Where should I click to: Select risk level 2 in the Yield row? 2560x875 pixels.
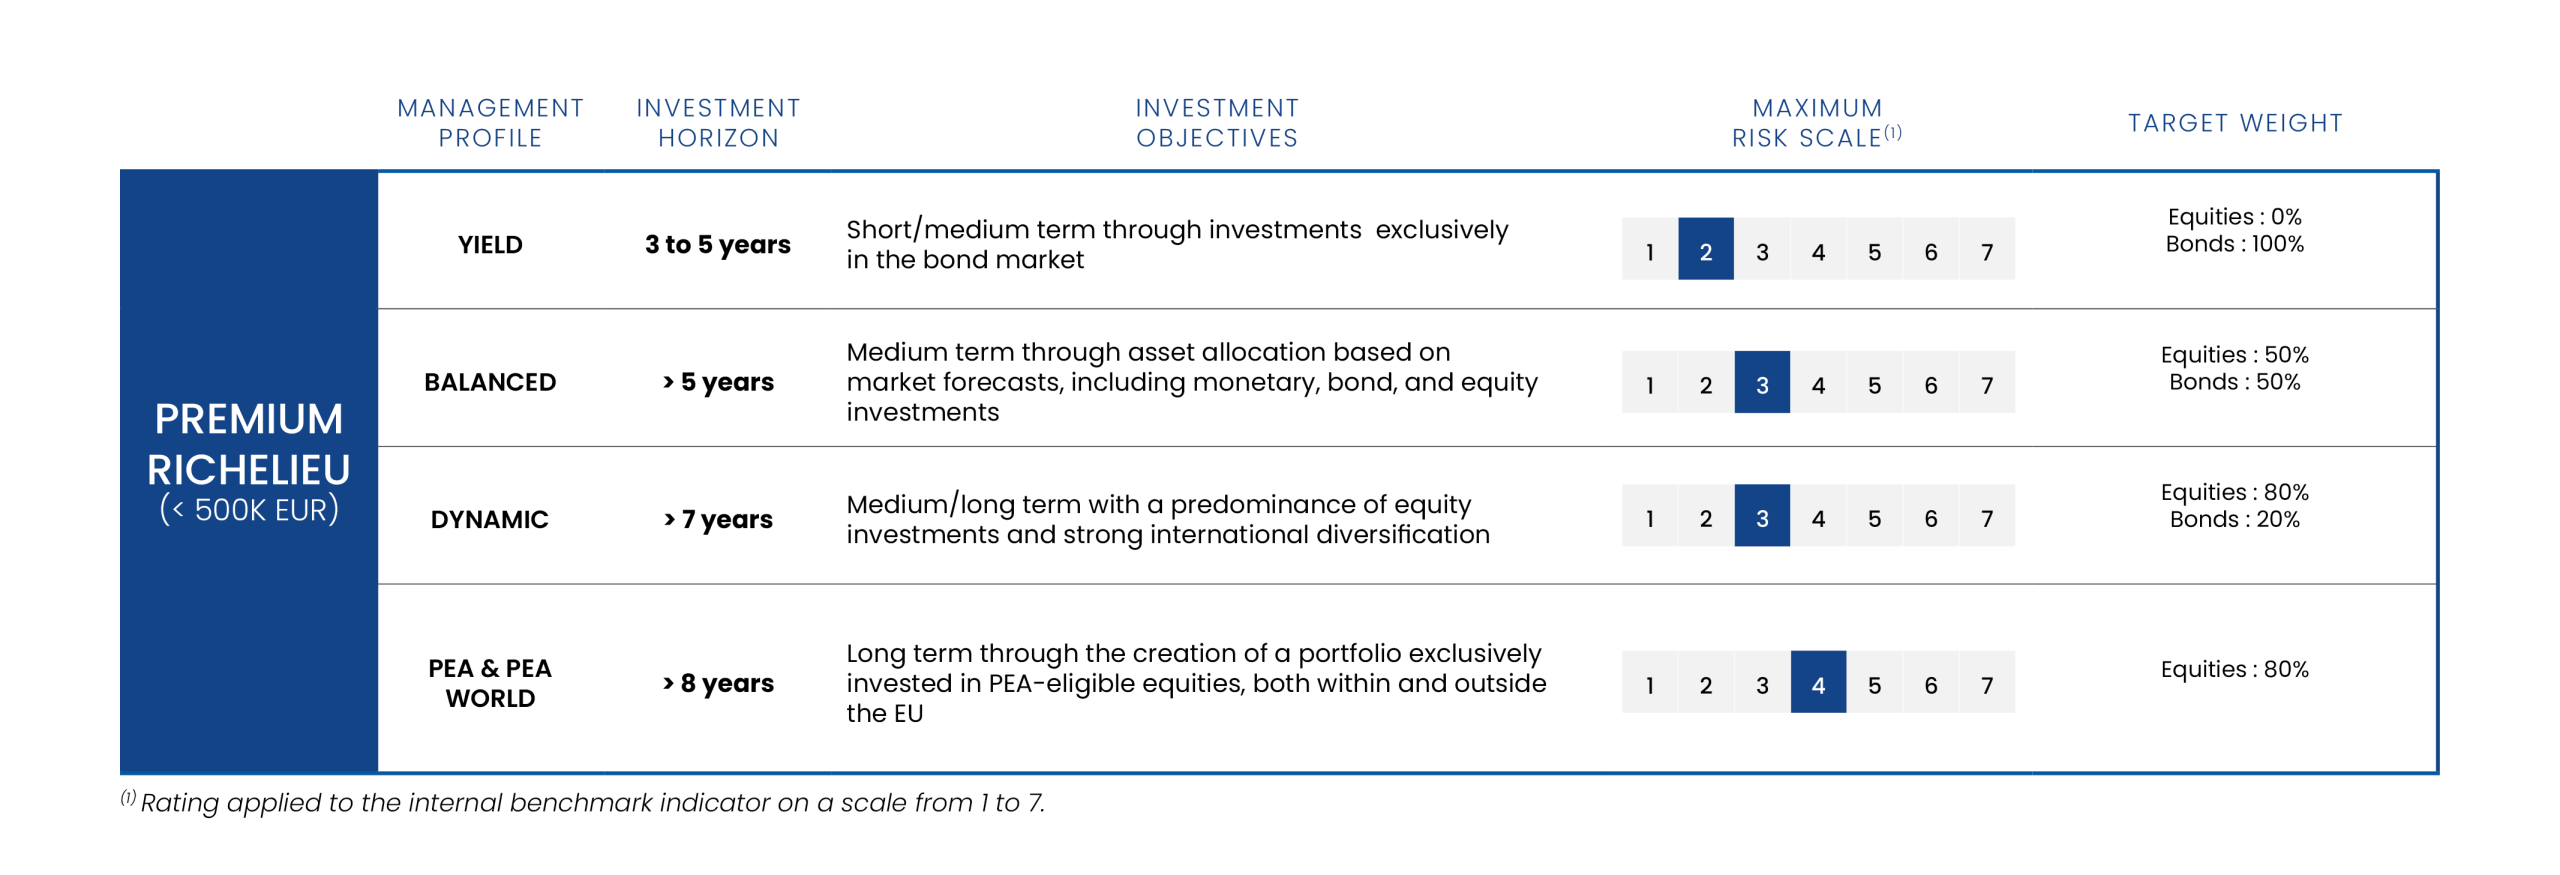click(1705, 249)
